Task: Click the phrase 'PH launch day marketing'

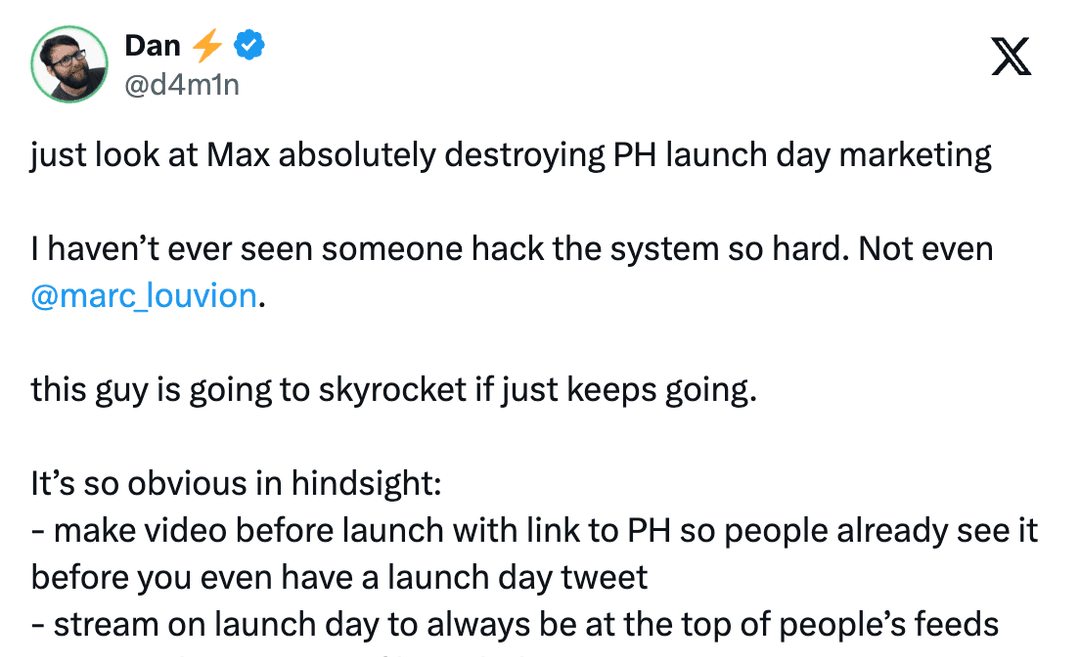Action: [802, 156]
